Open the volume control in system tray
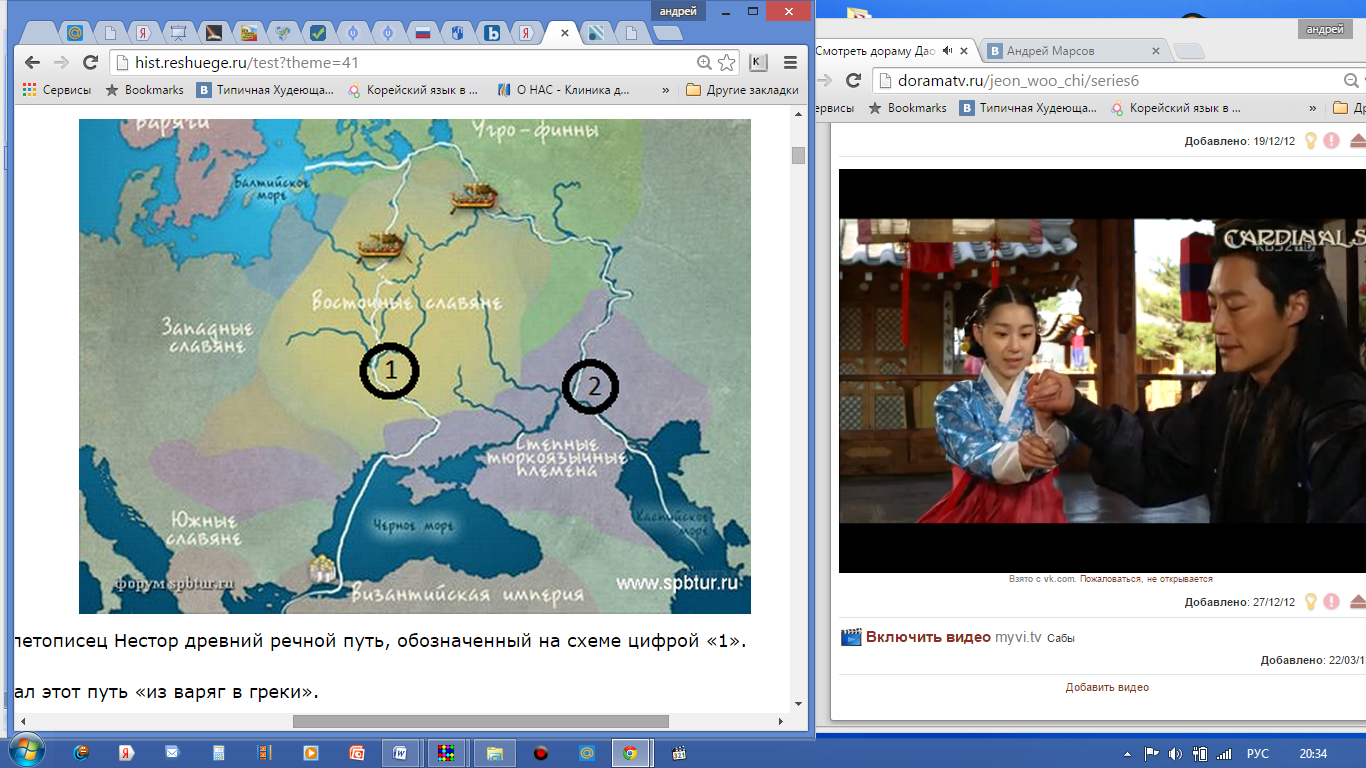The image size is (1366, 768). [x=1175, y=754]
